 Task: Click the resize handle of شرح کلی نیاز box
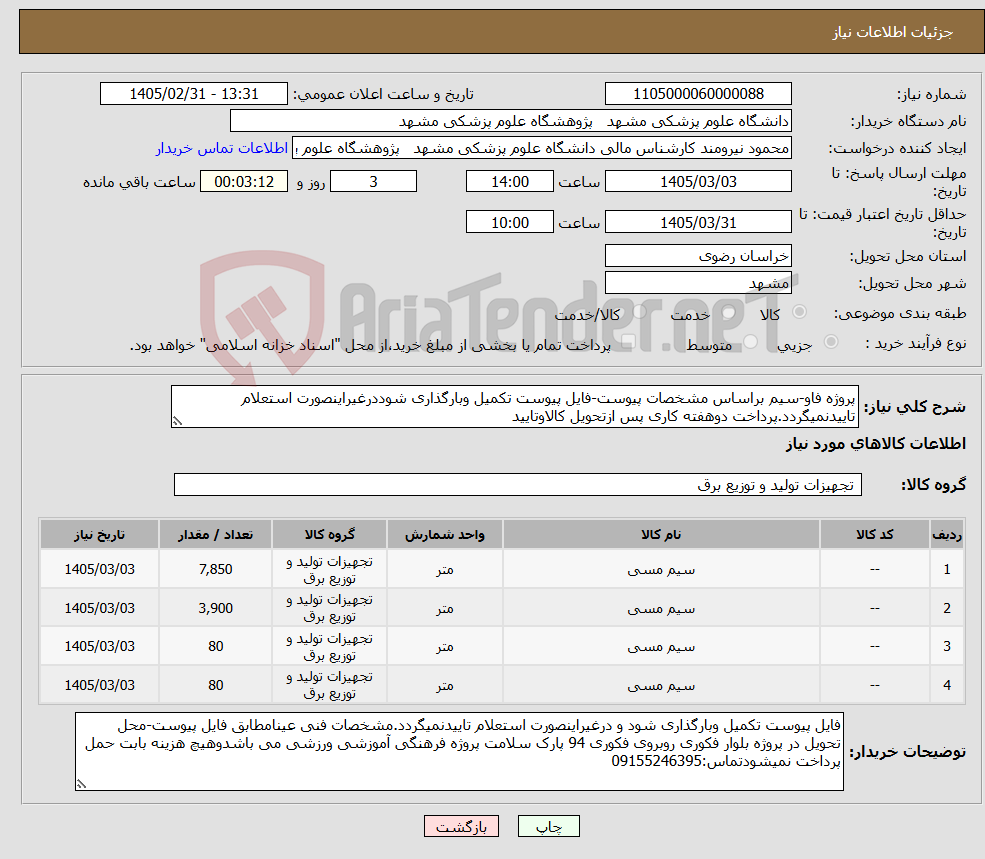[177, 421]
